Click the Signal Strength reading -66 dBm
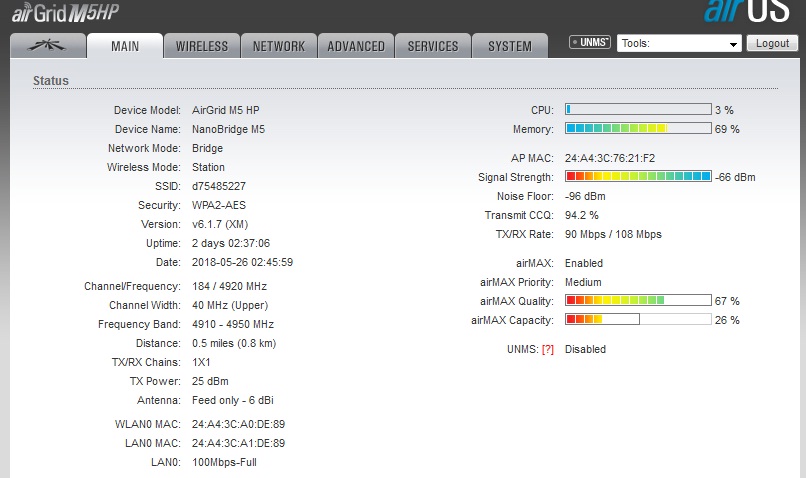Screen dimensions: 806x478 [x=735, y=177]
